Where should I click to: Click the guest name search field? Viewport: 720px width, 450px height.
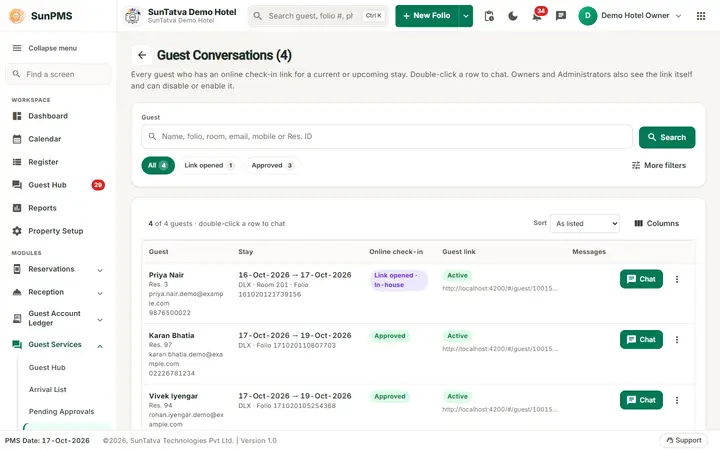[387, 136]
